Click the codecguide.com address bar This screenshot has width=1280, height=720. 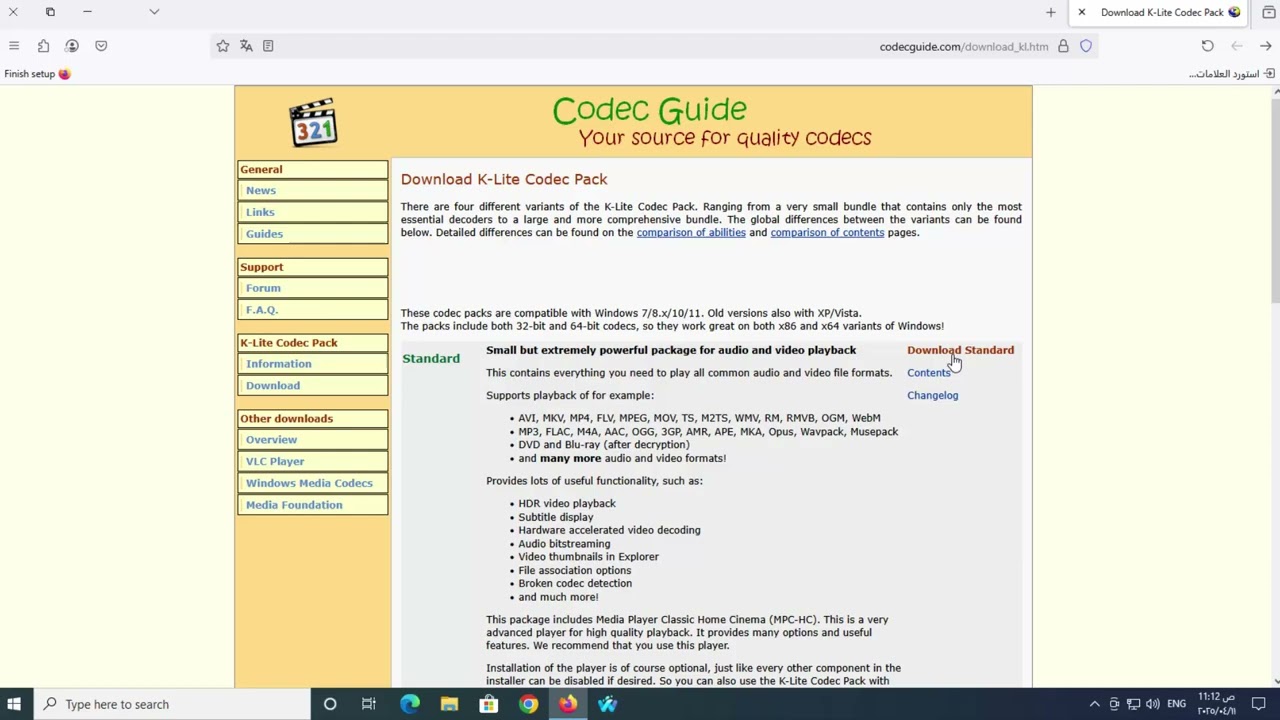point(655,46)
